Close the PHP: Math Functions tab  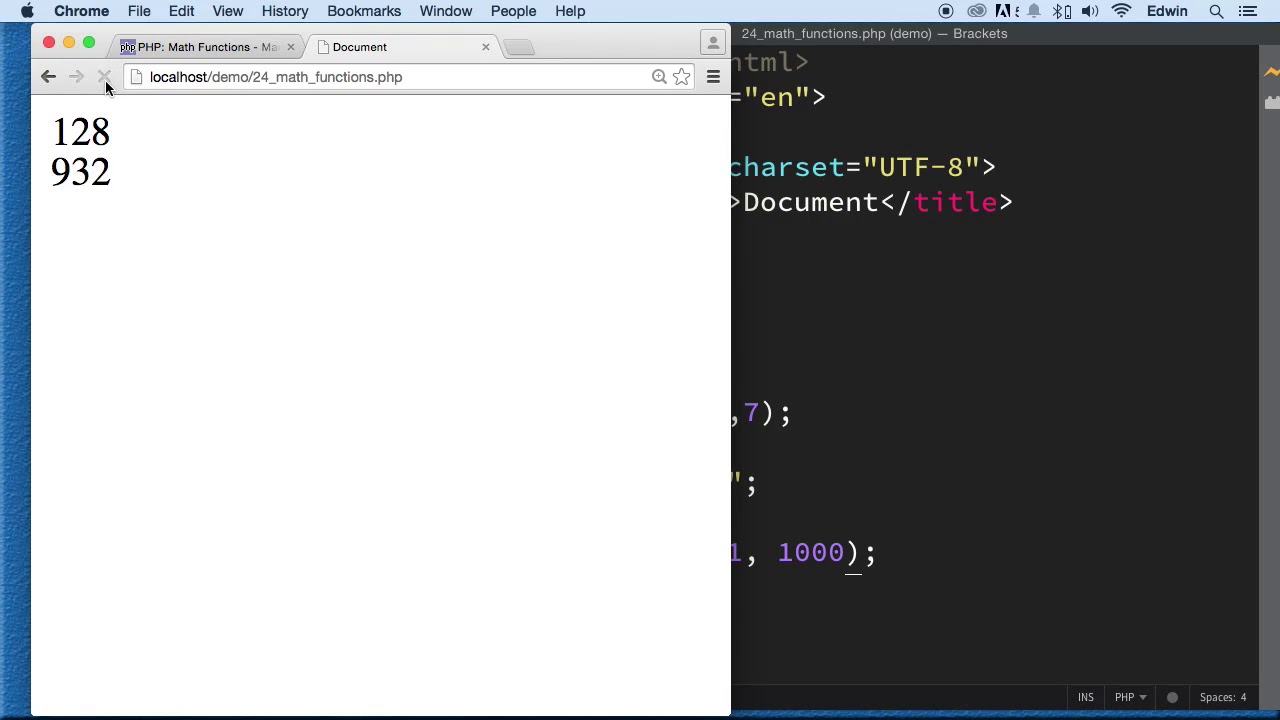(x=291, y=47)
